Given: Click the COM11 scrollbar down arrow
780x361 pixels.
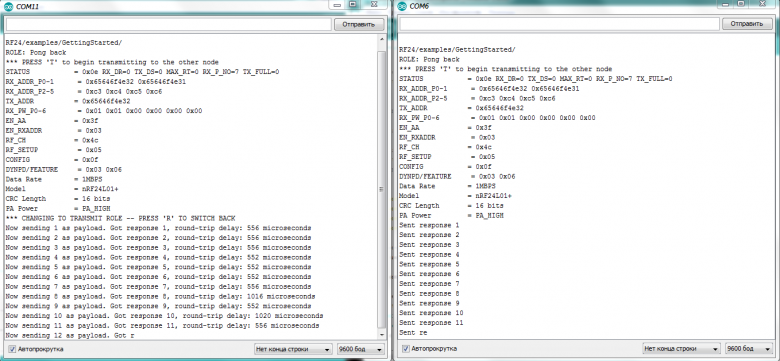Looking at the screenshot, I should (x=382, y=336).
